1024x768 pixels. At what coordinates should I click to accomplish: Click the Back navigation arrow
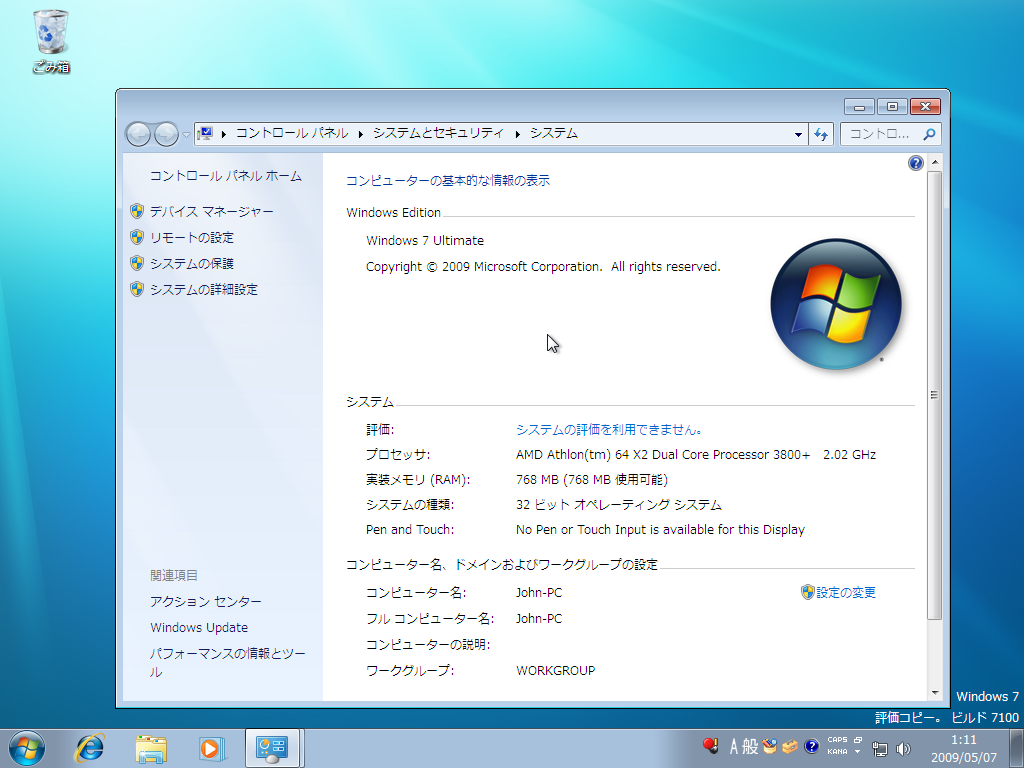click(138, 134)
